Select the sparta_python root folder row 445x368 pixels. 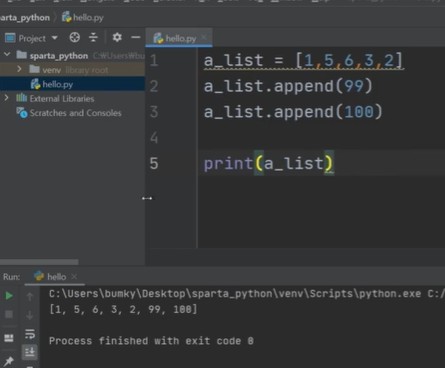point(72,55)
